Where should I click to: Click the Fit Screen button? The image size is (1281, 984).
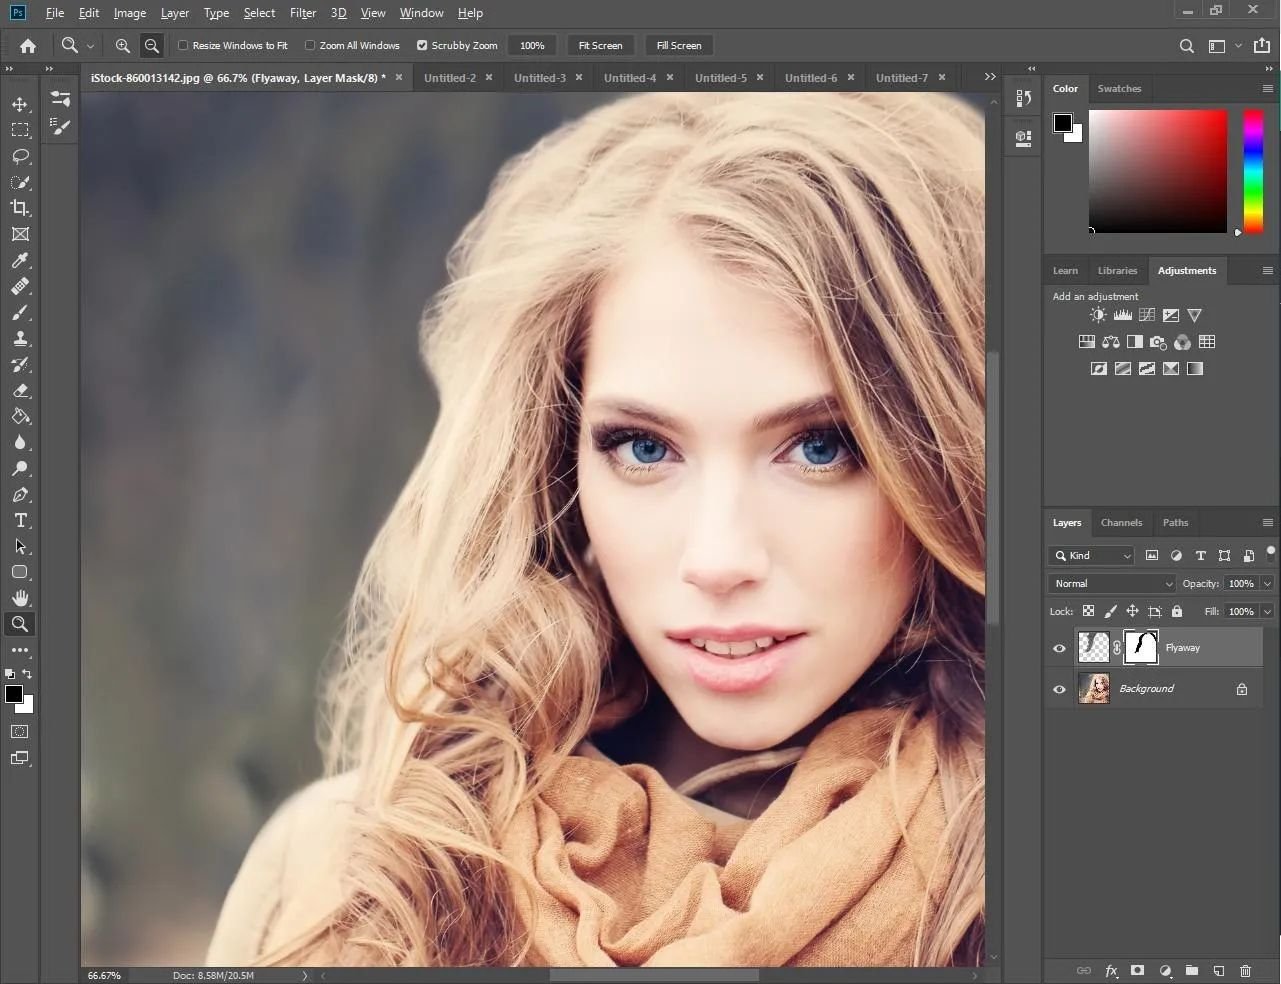pos(600,46)
